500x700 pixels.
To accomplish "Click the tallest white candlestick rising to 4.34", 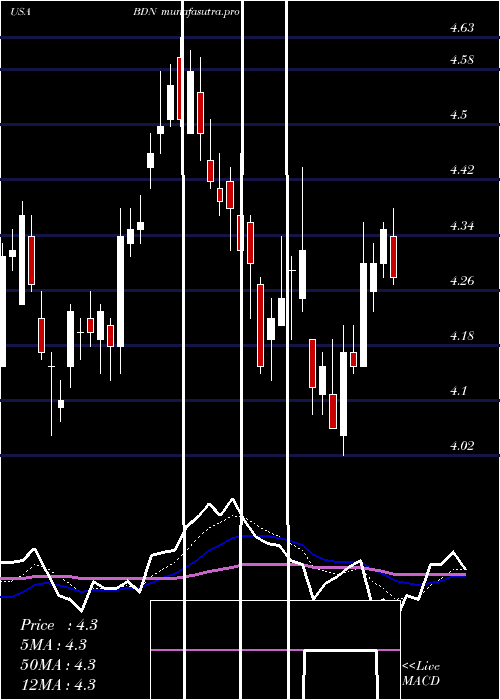I will (121, 291).
